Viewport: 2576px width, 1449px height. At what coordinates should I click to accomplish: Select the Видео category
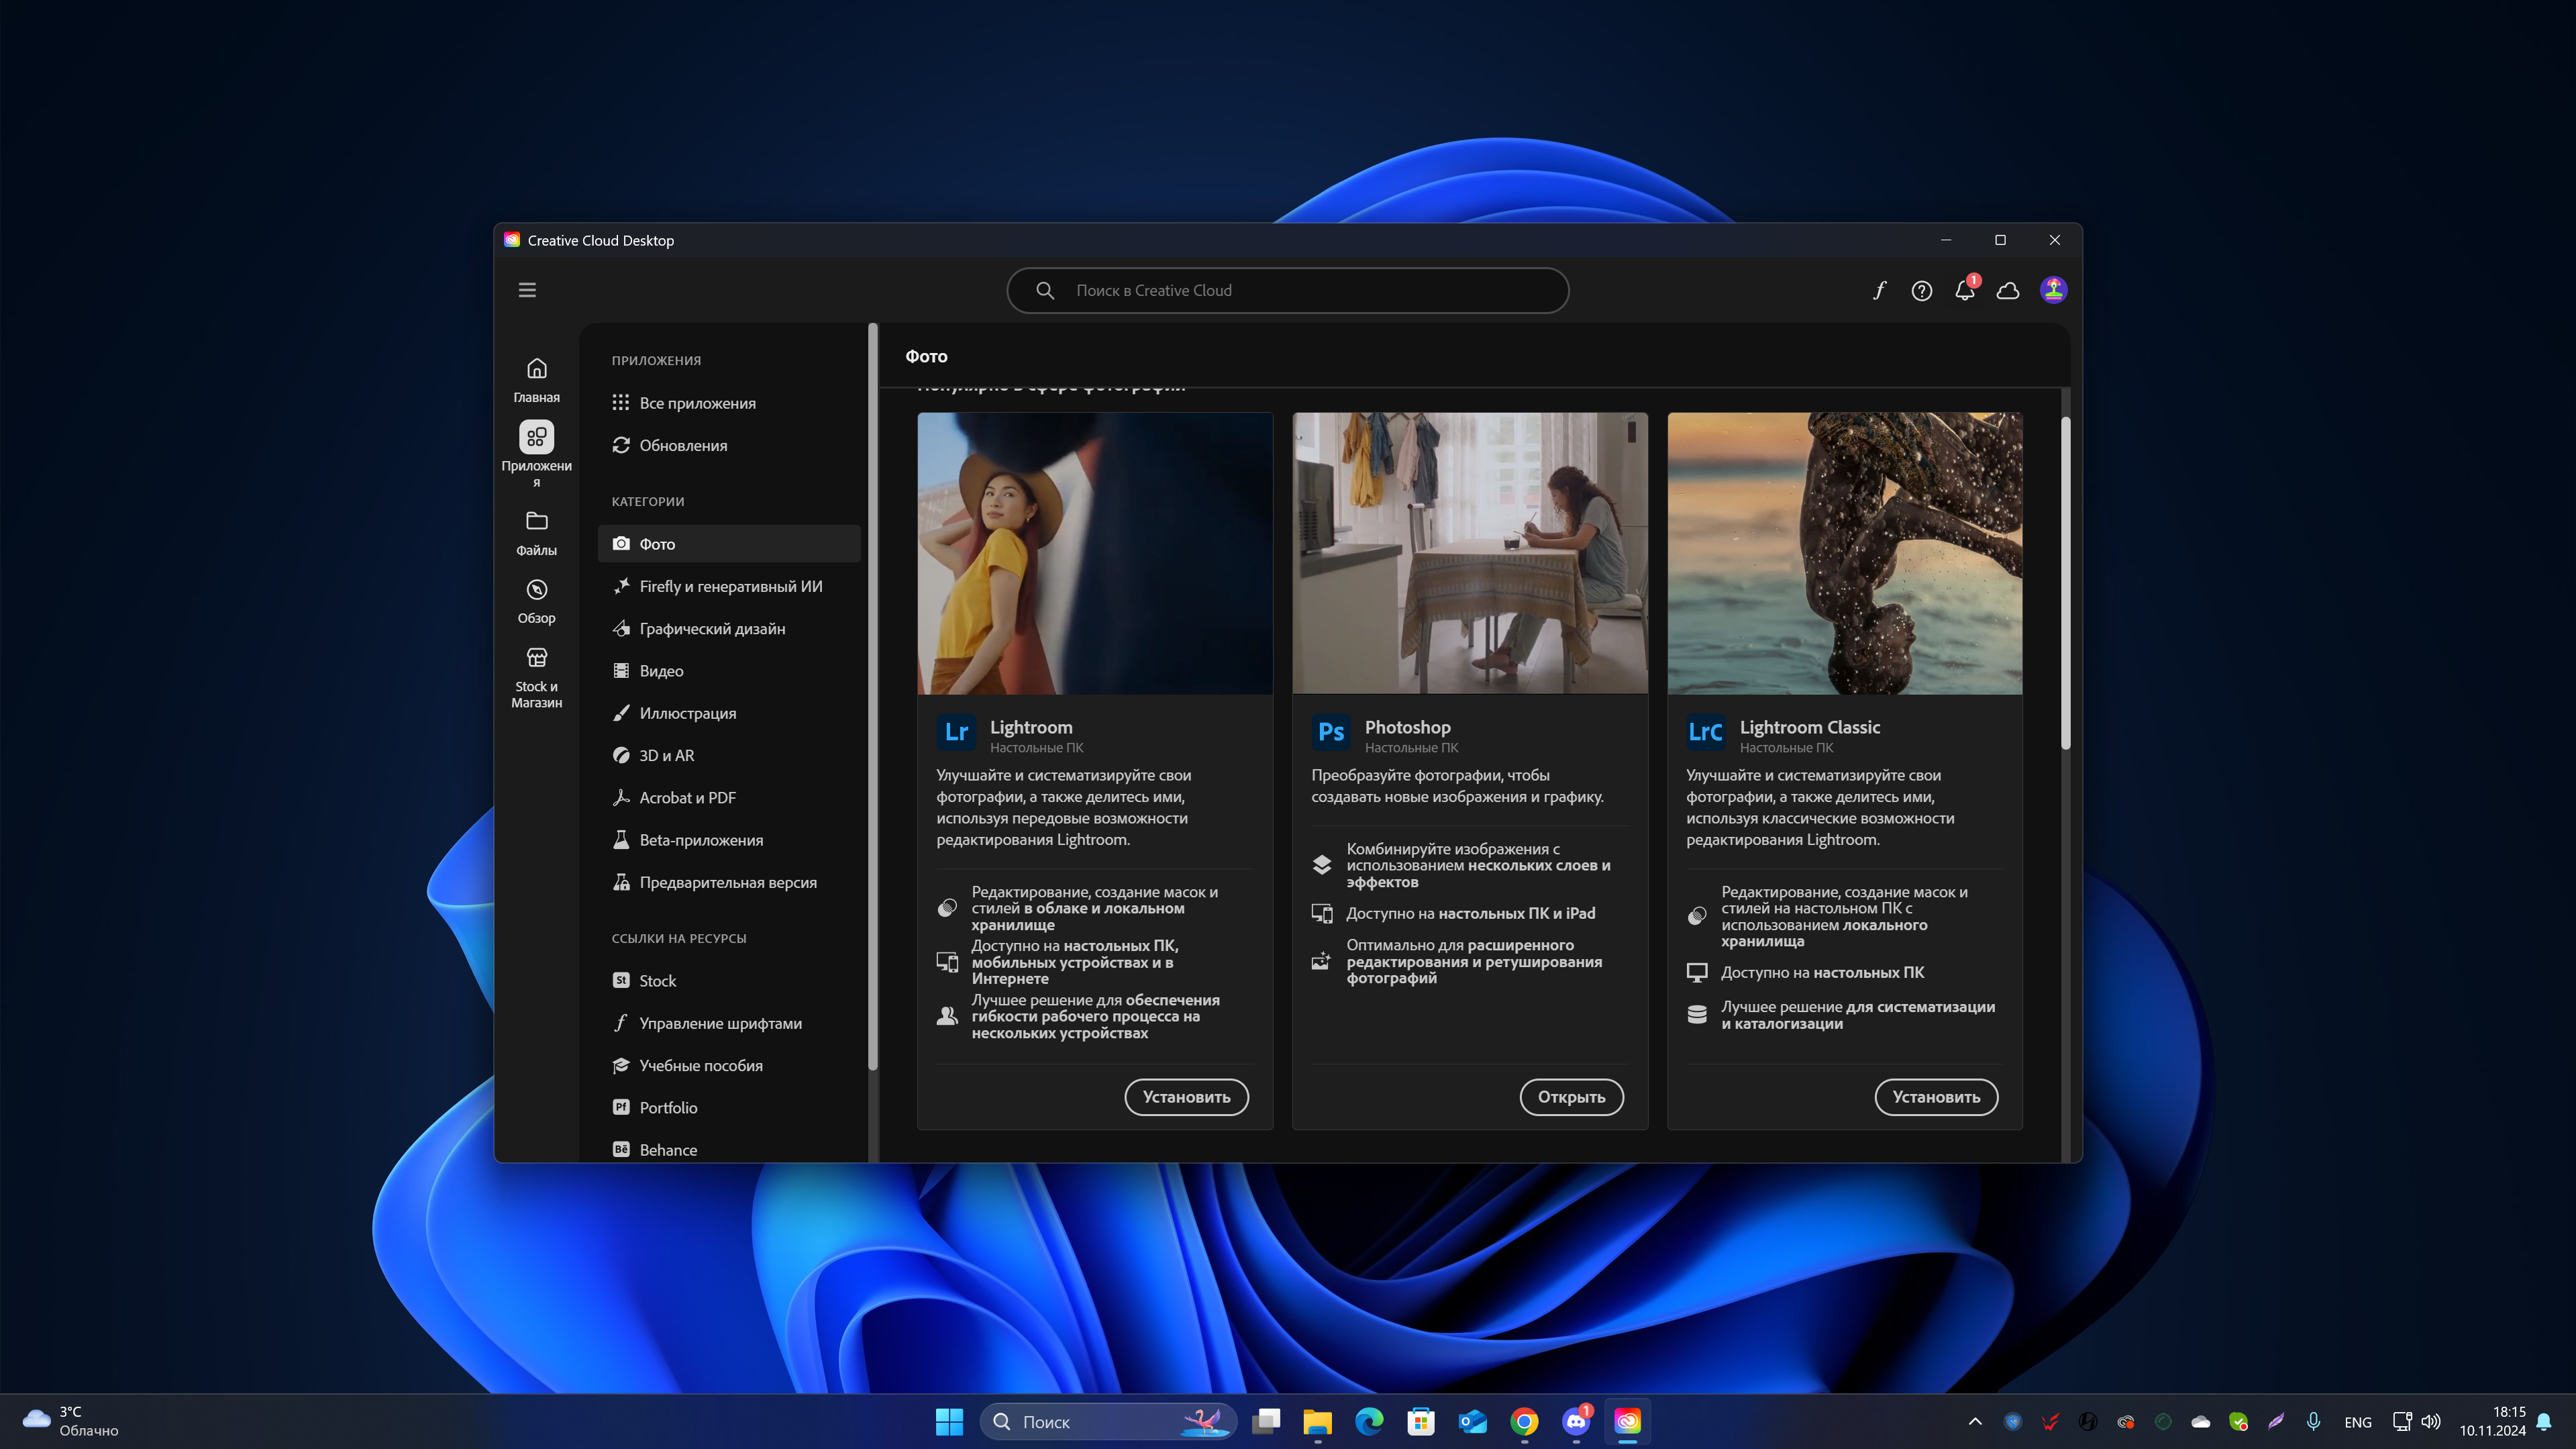729,671
